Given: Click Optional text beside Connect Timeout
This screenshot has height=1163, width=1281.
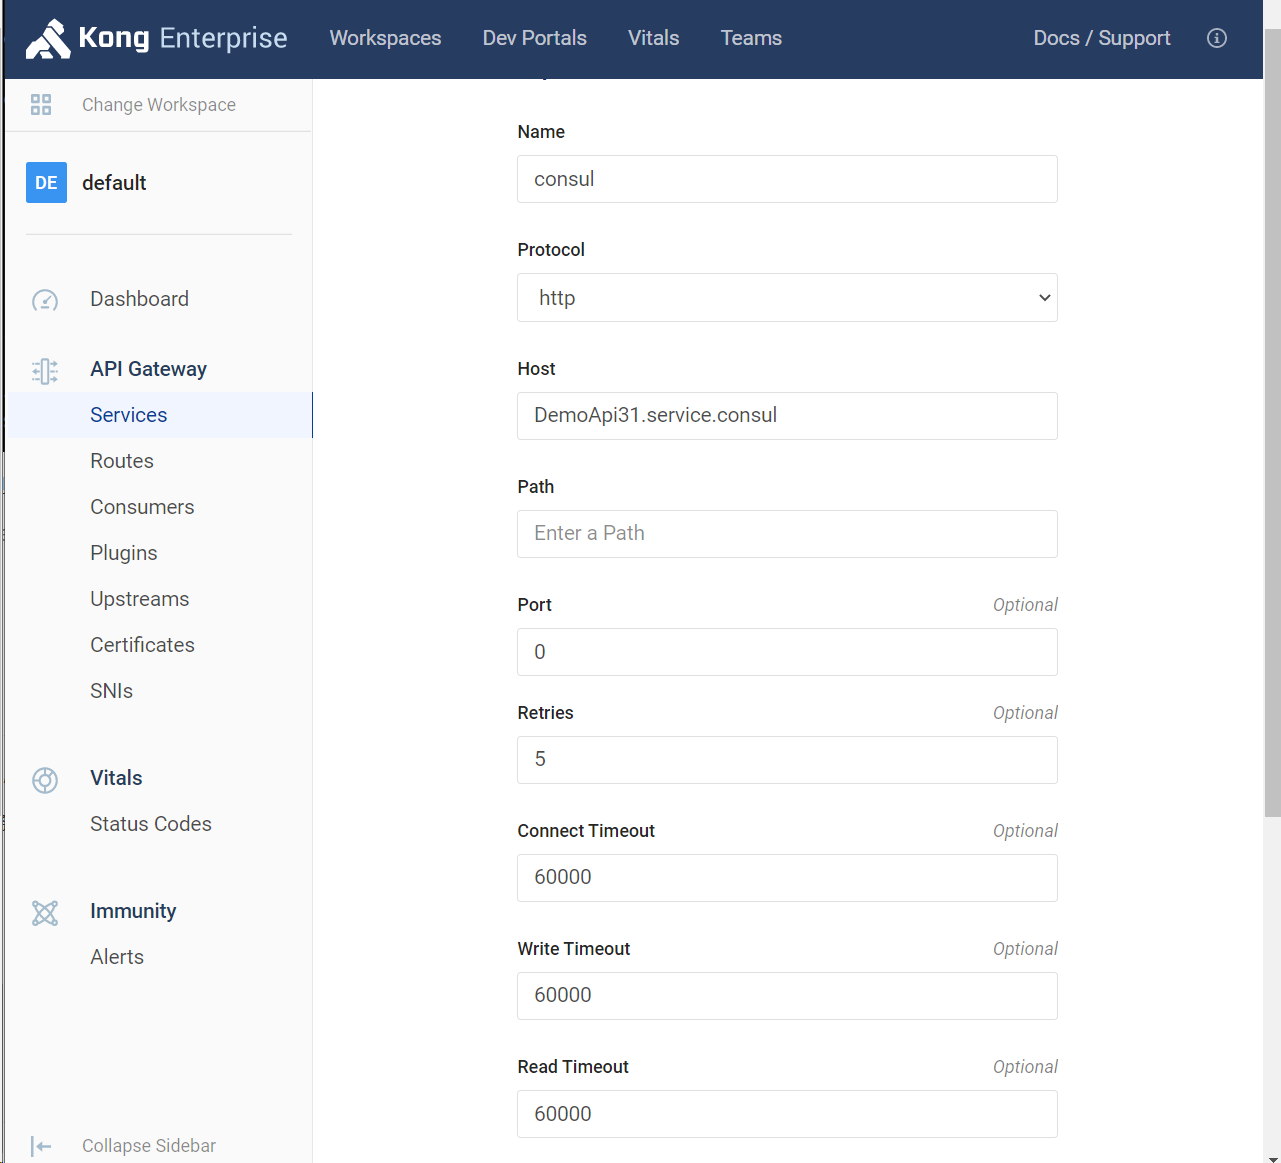Looking at the screenshot, I should coord(1025,831).
